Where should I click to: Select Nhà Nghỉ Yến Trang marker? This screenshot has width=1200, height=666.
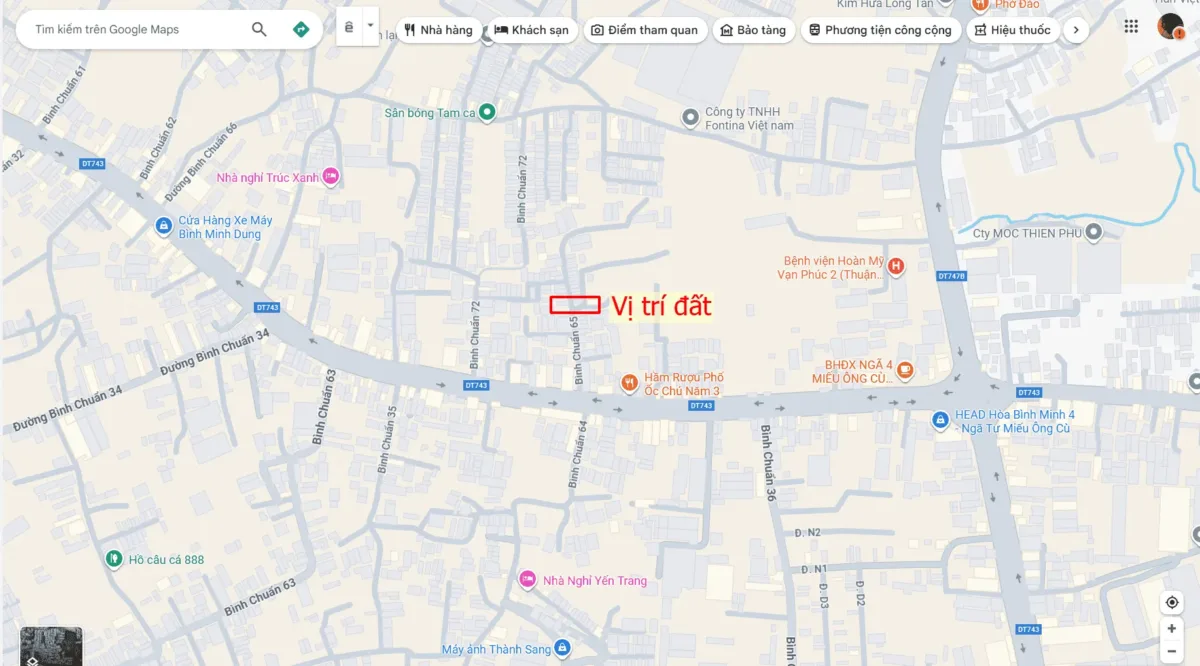point(528,579)
